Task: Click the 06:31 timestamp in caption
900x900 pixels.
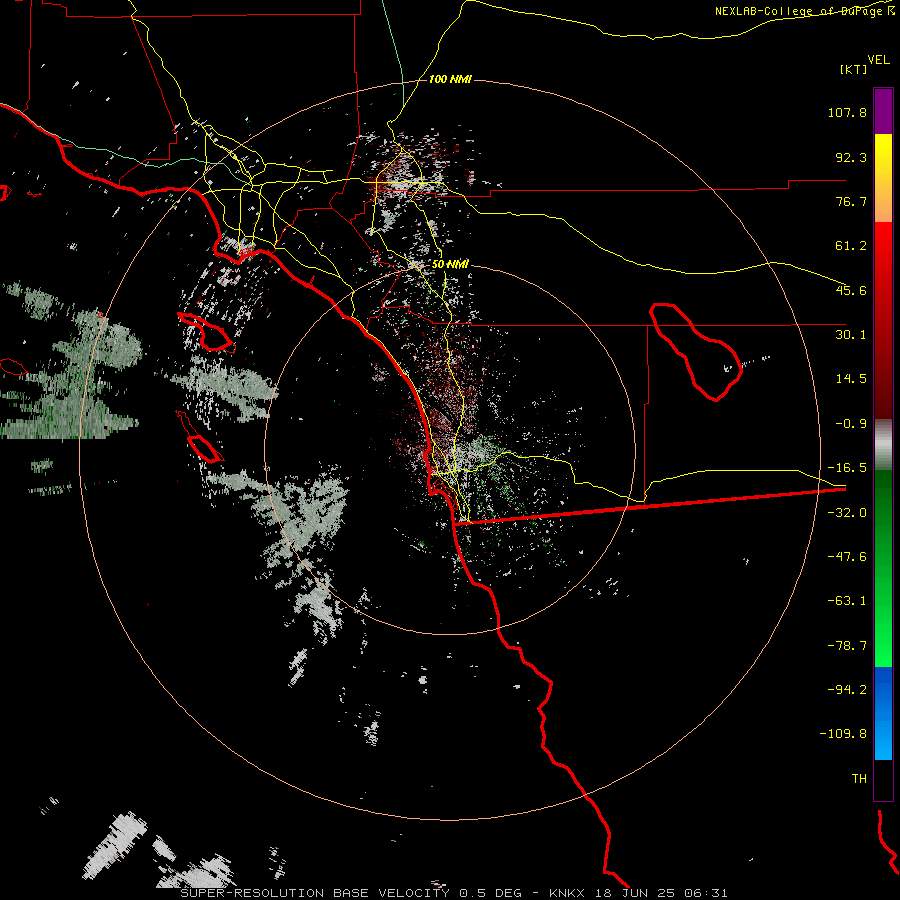Action: 706,893
